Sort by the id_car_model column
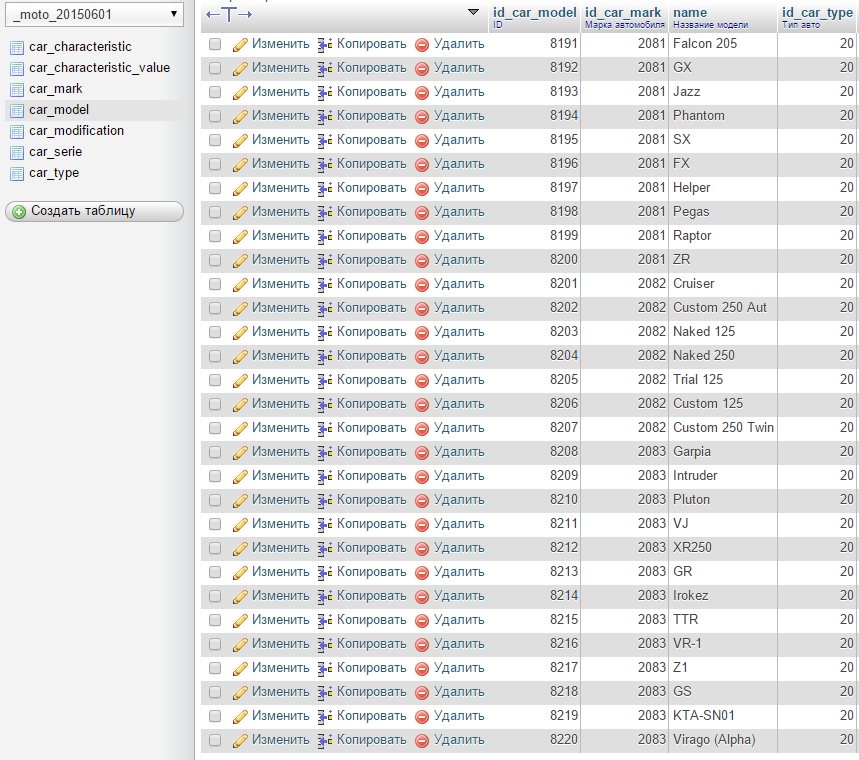This screenshot has width=859, height=760. point(535,13)
